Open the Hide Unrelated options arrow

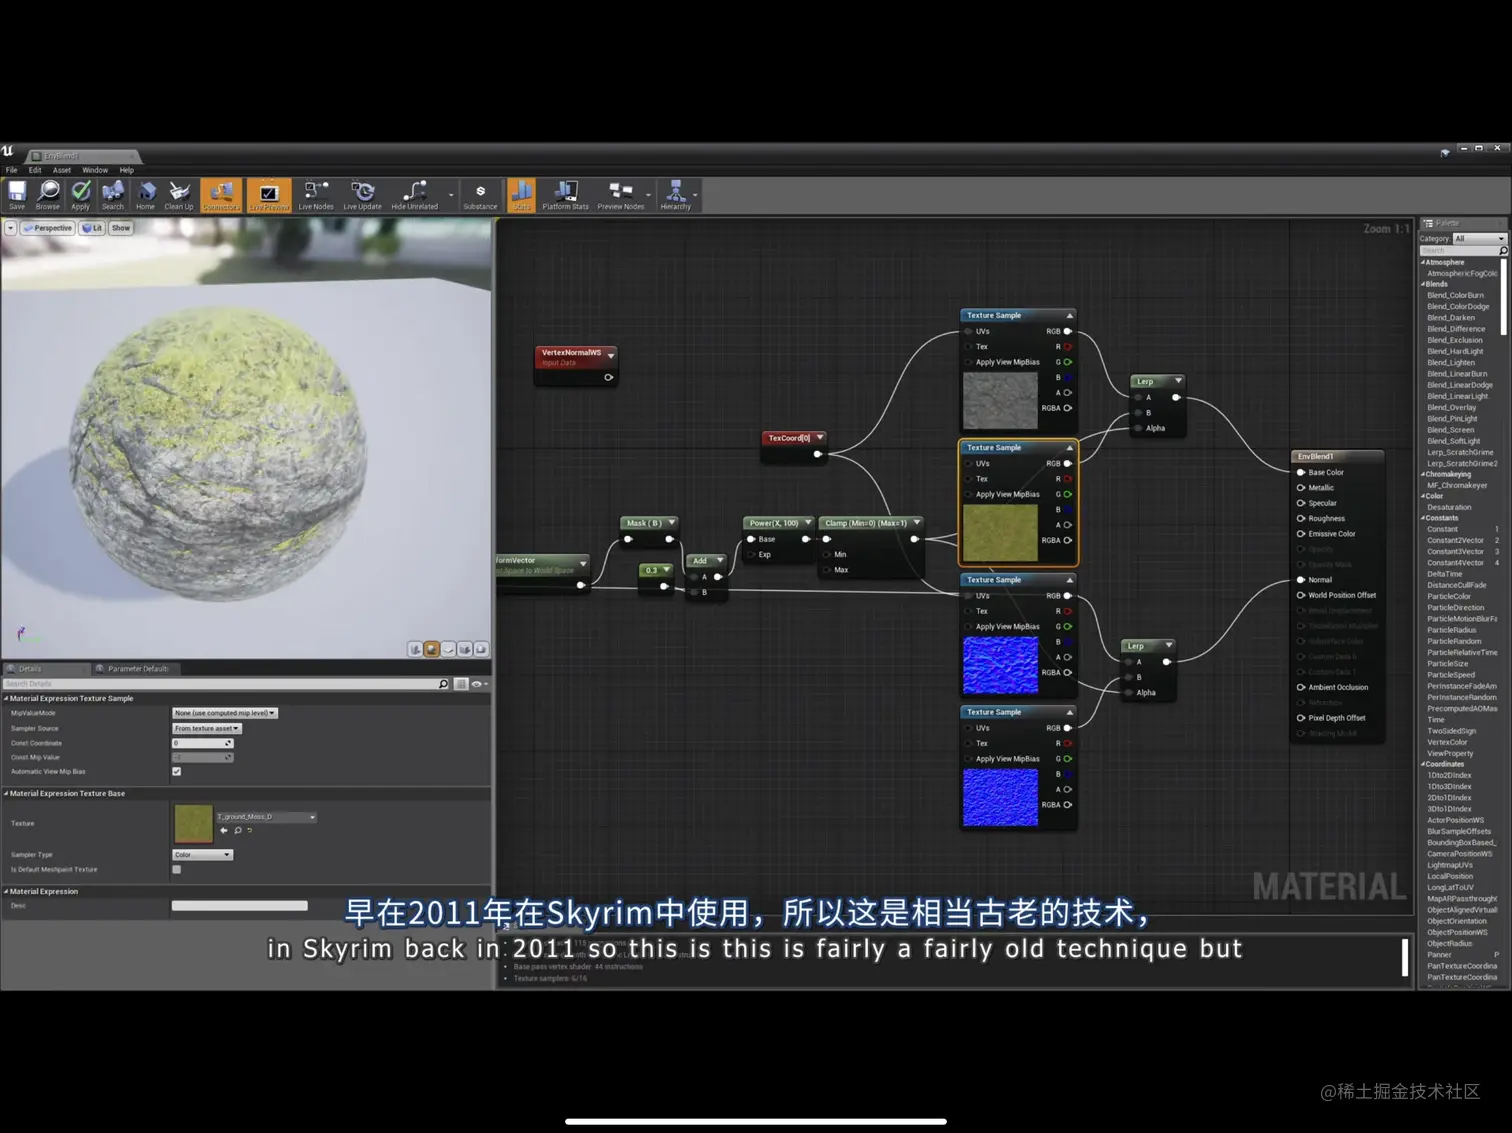click(451, 195)
